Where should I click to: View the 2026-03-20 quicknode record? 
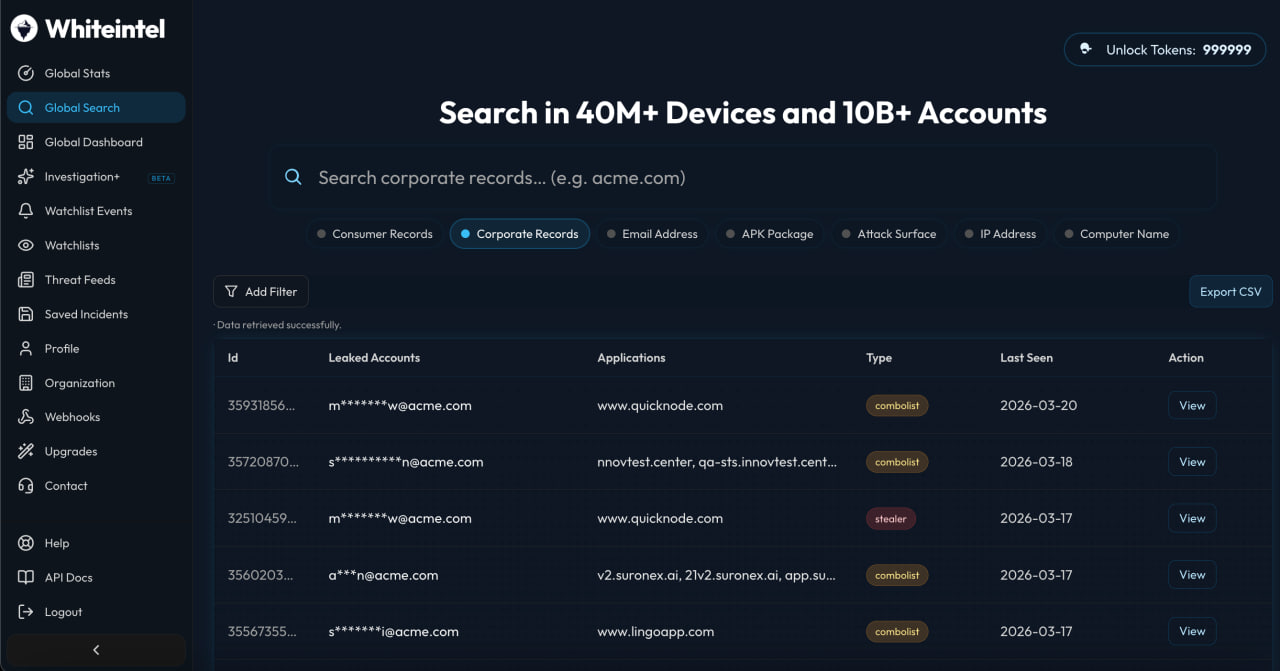pyautogui.click(x=1192, y=406)
